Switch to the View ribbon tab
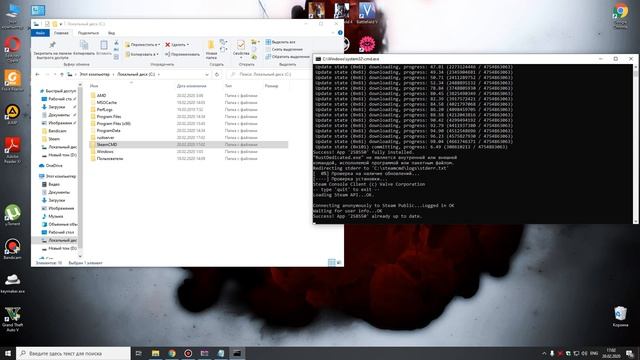The height and width of the screenshot is (360, 640). 111,33
